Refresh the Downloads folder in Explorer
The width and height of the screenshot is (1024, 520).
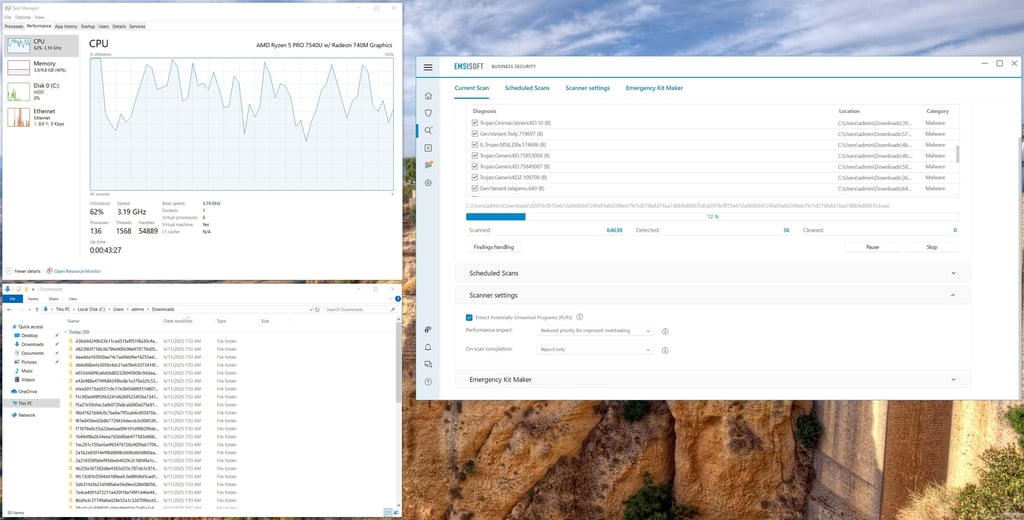point(317,310)
